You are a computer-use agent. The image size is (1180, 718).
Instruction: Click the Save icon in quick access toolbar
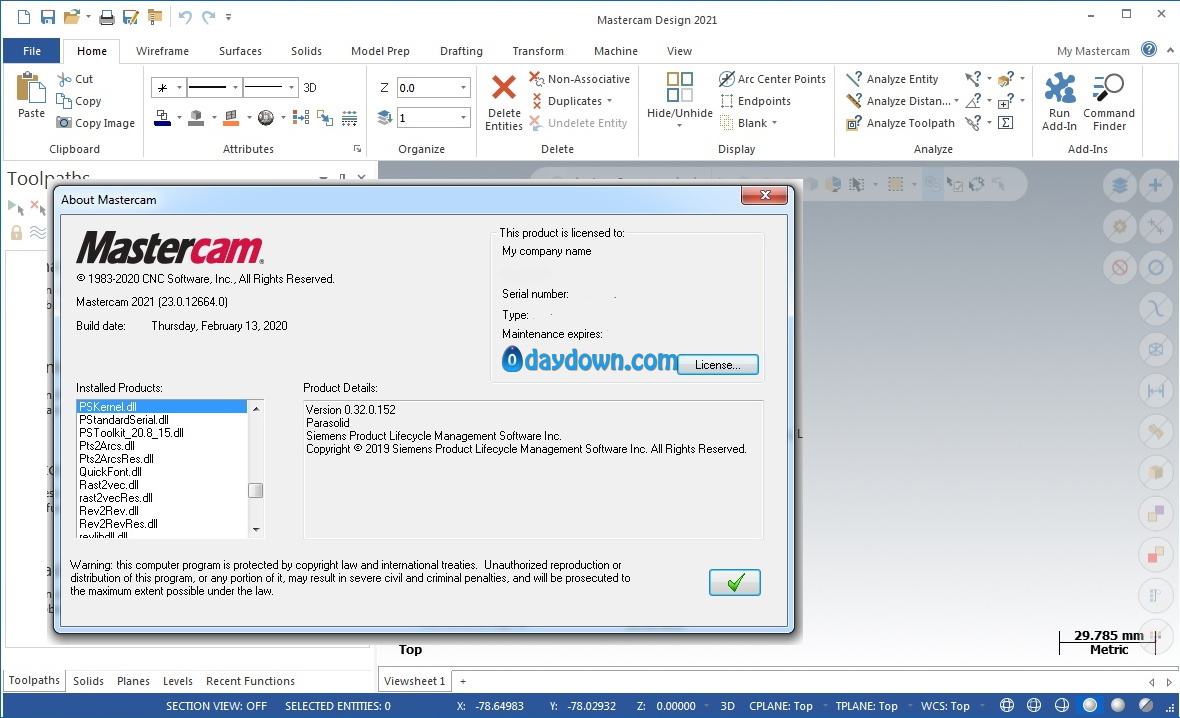pos(47,16)
